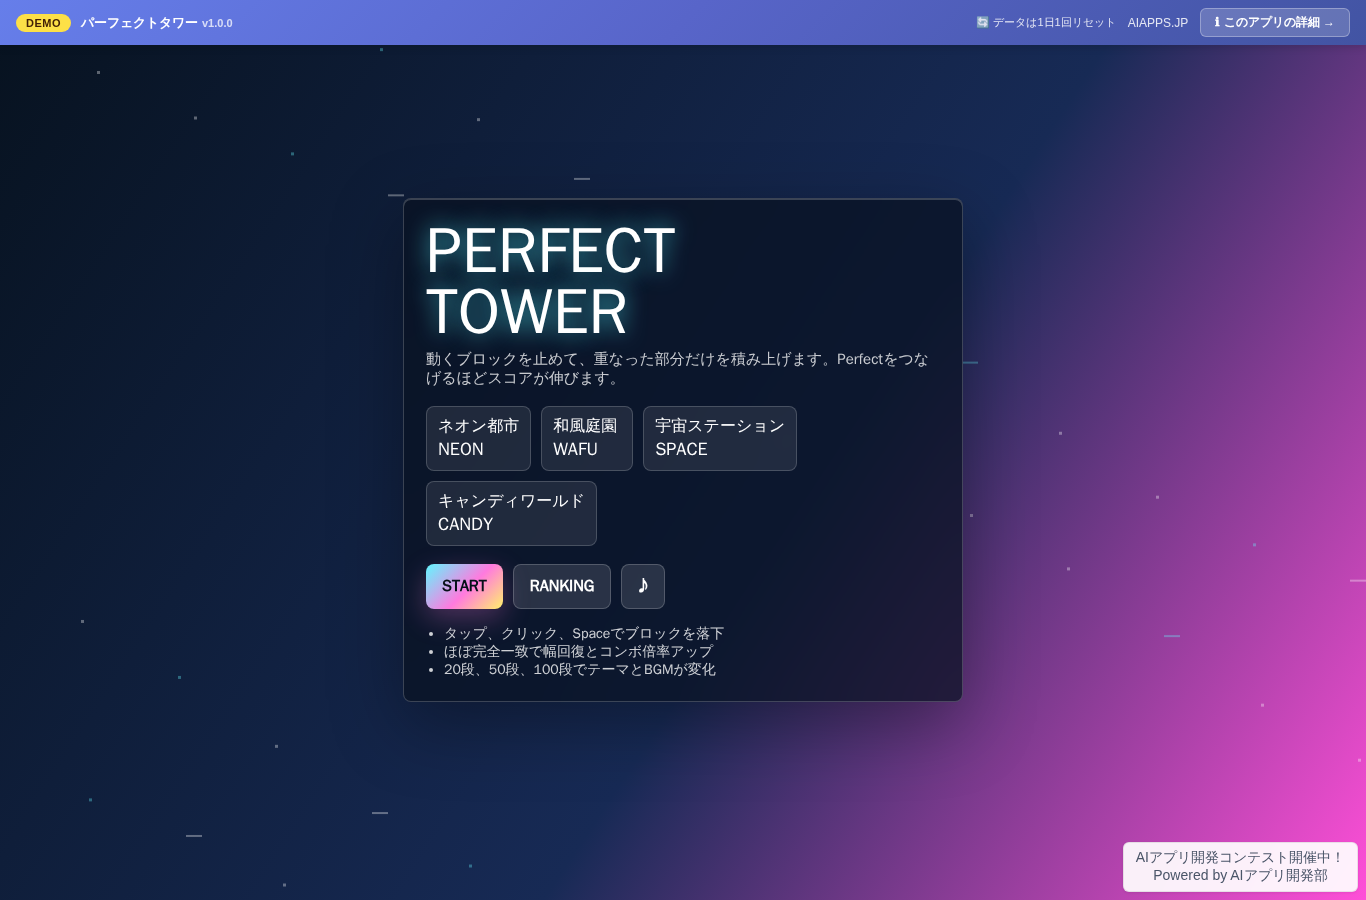This screenshot has width=1366, height=900.
Task: Choose the 和風庭園 WAFU theme
Action: tap(586, 438)
